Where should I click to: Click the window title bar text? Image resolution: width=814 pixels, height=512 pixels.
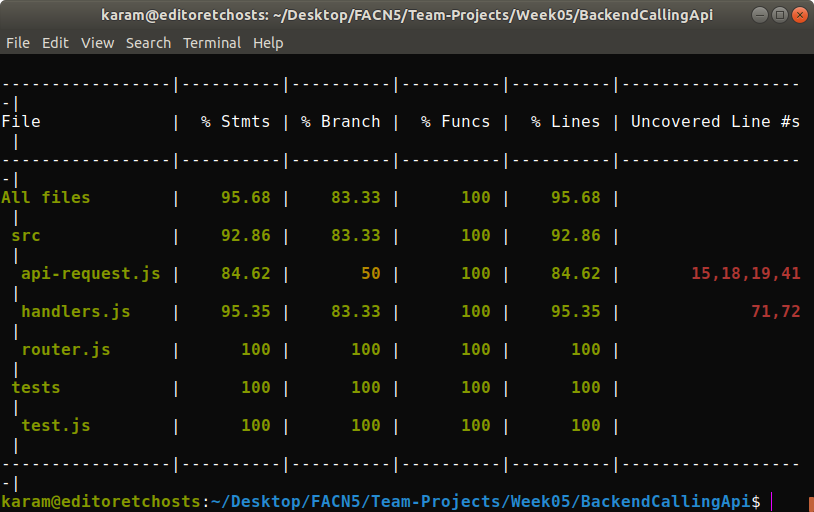point(406,15)
